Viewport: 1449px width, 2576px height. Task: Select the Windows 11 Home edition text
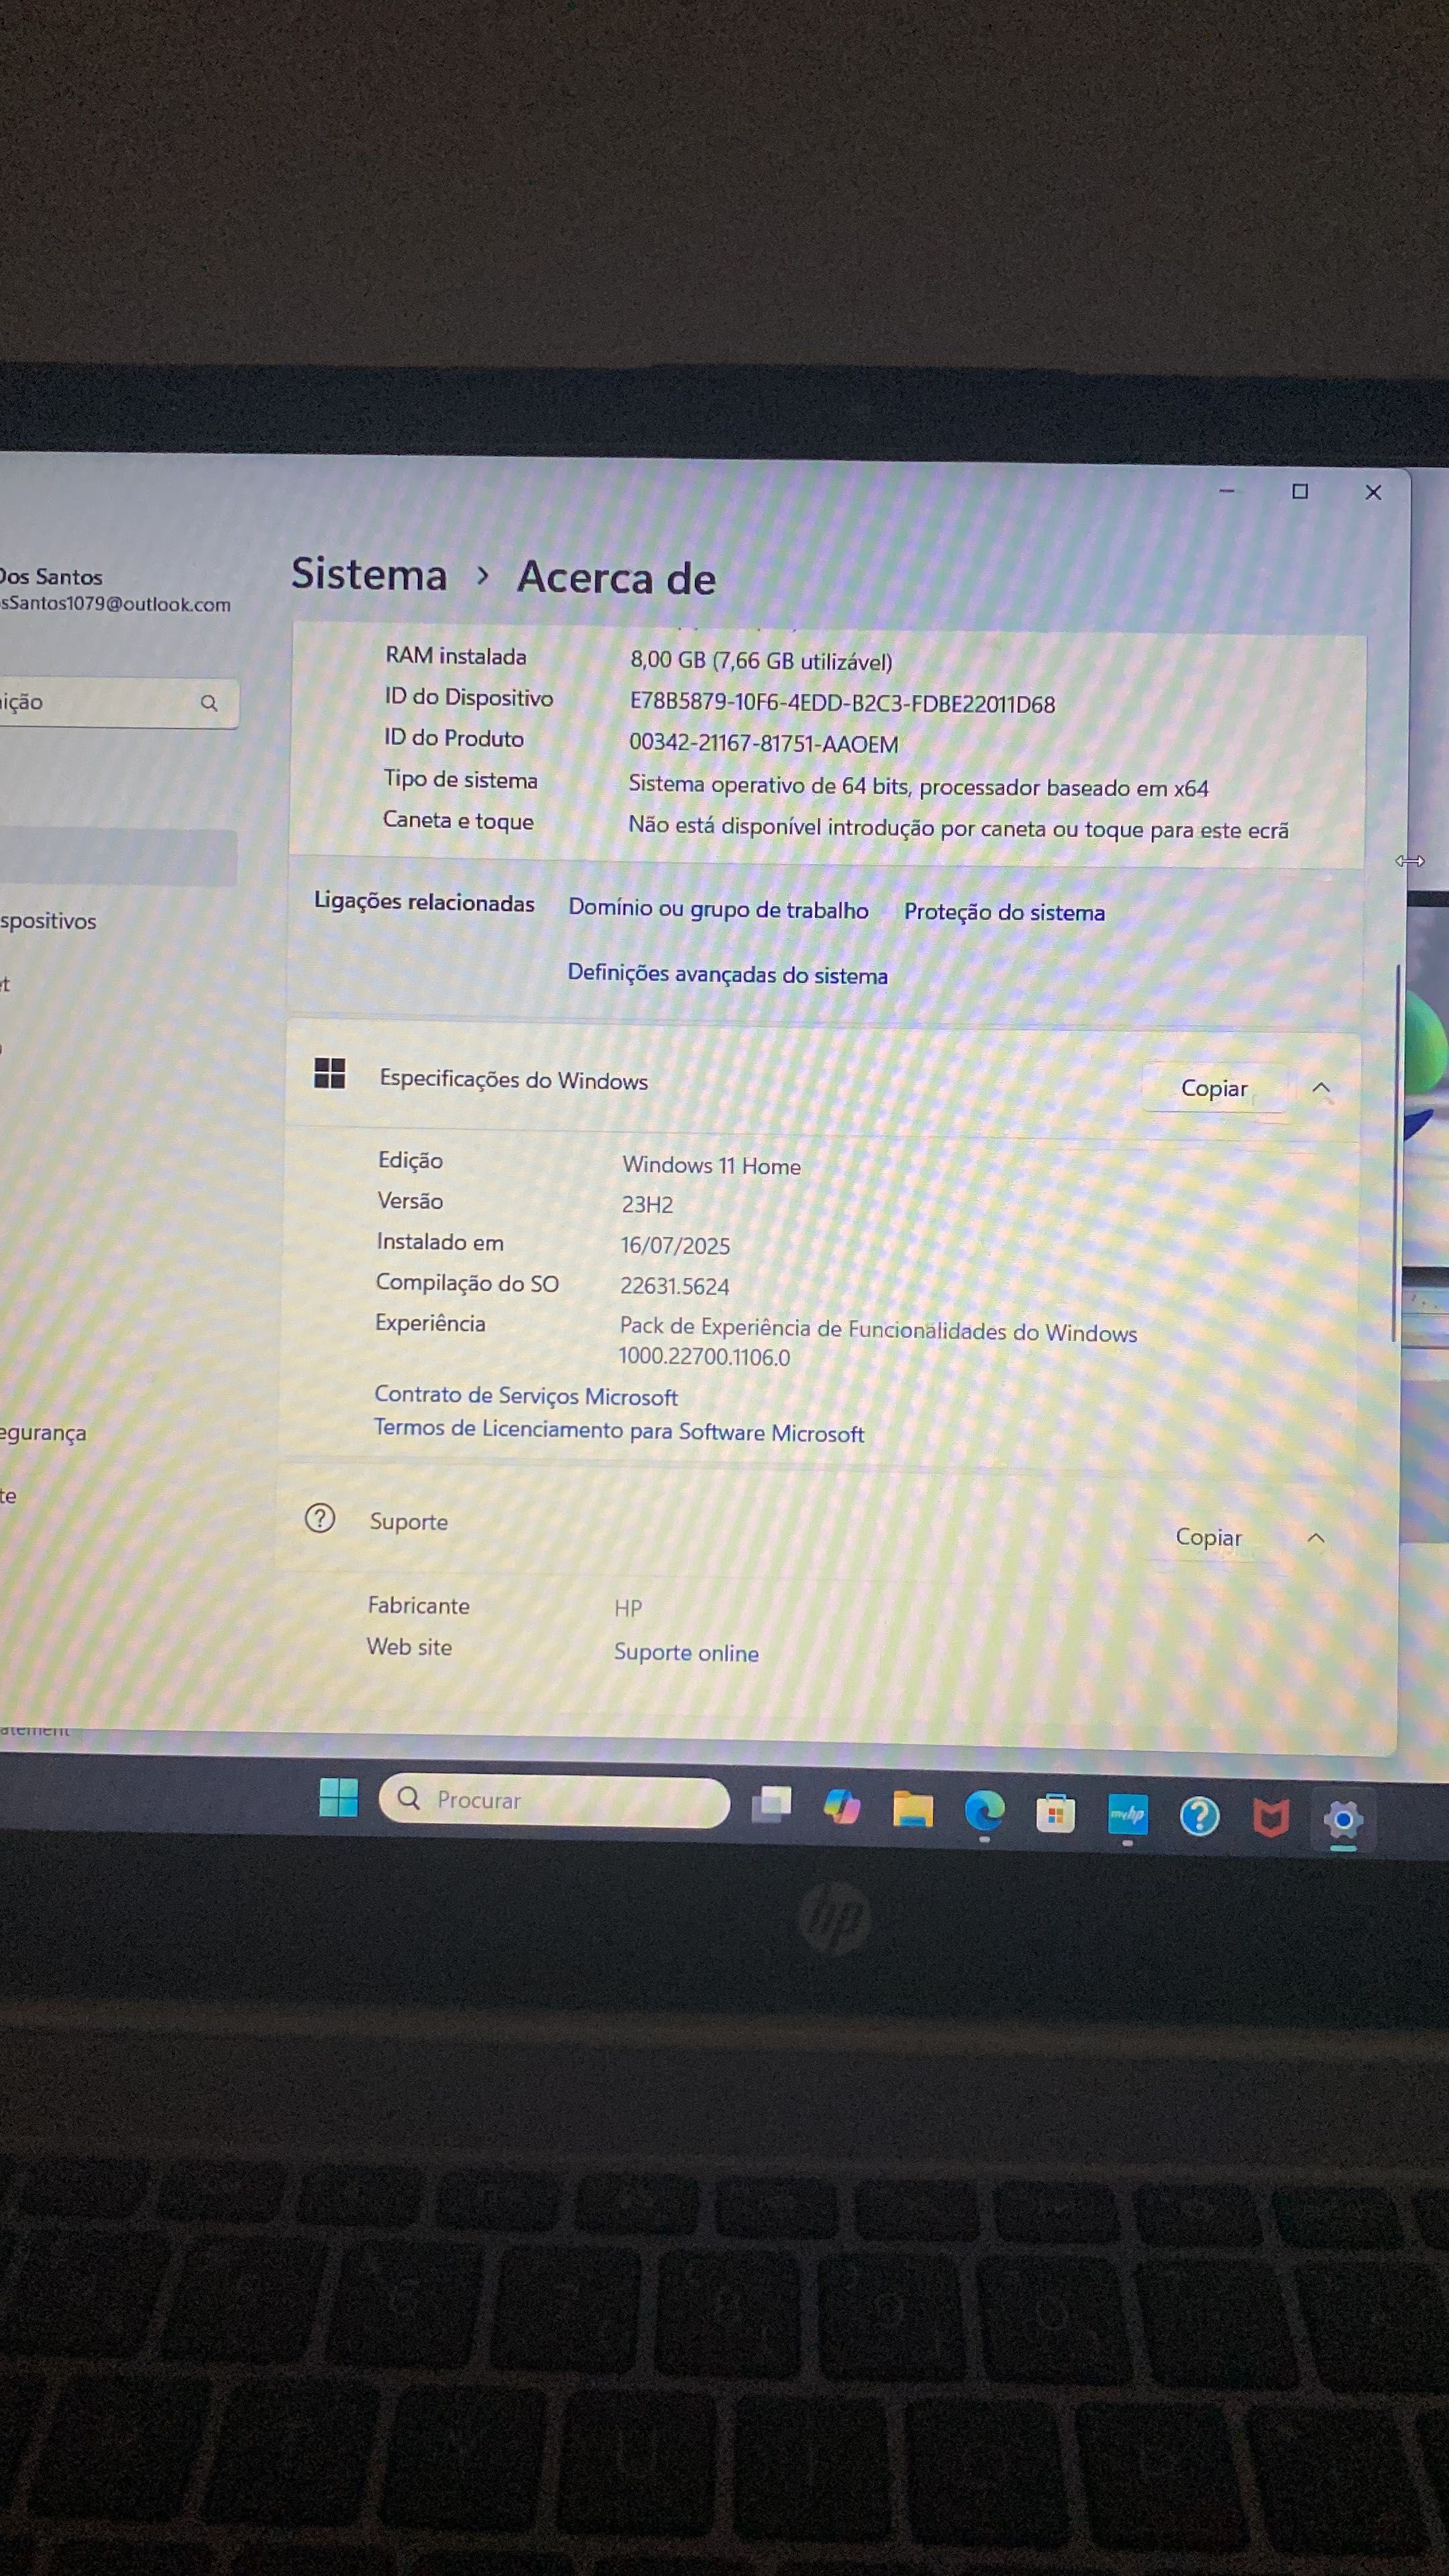coord(711,1165)
